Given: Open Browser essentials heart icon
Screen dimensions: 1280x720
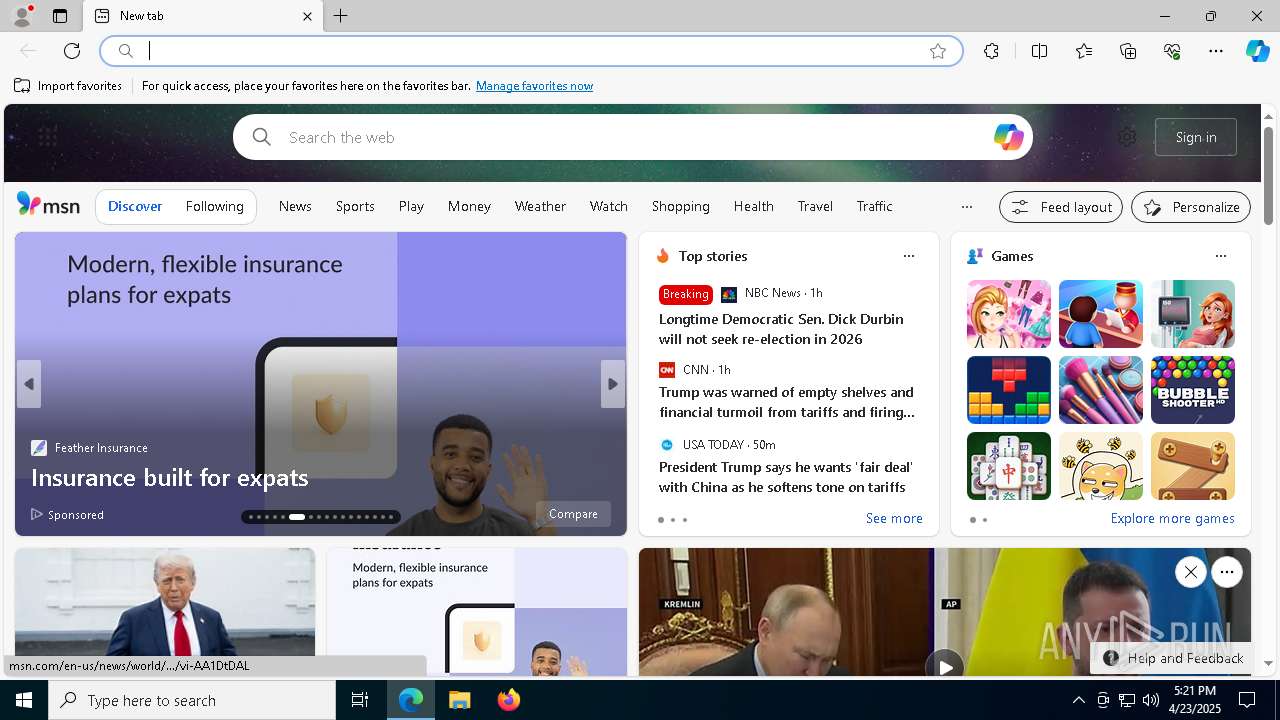Looking at the screenshot, I should tap(1172, 51).
